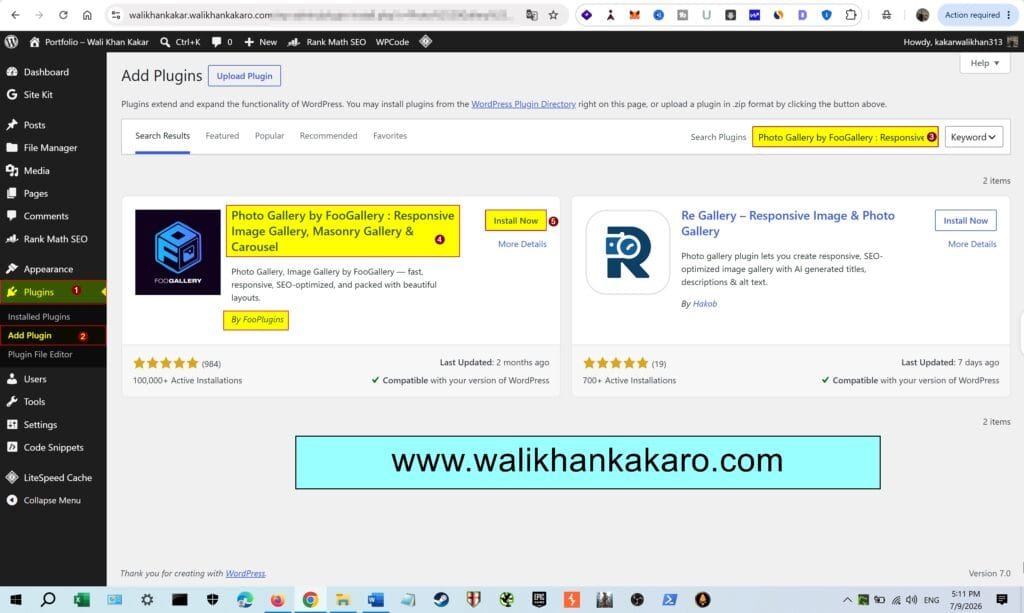The height and width of the screenshot is (613, 1024).
Task: Open WordPress link in footer
Action: [246, 573]
